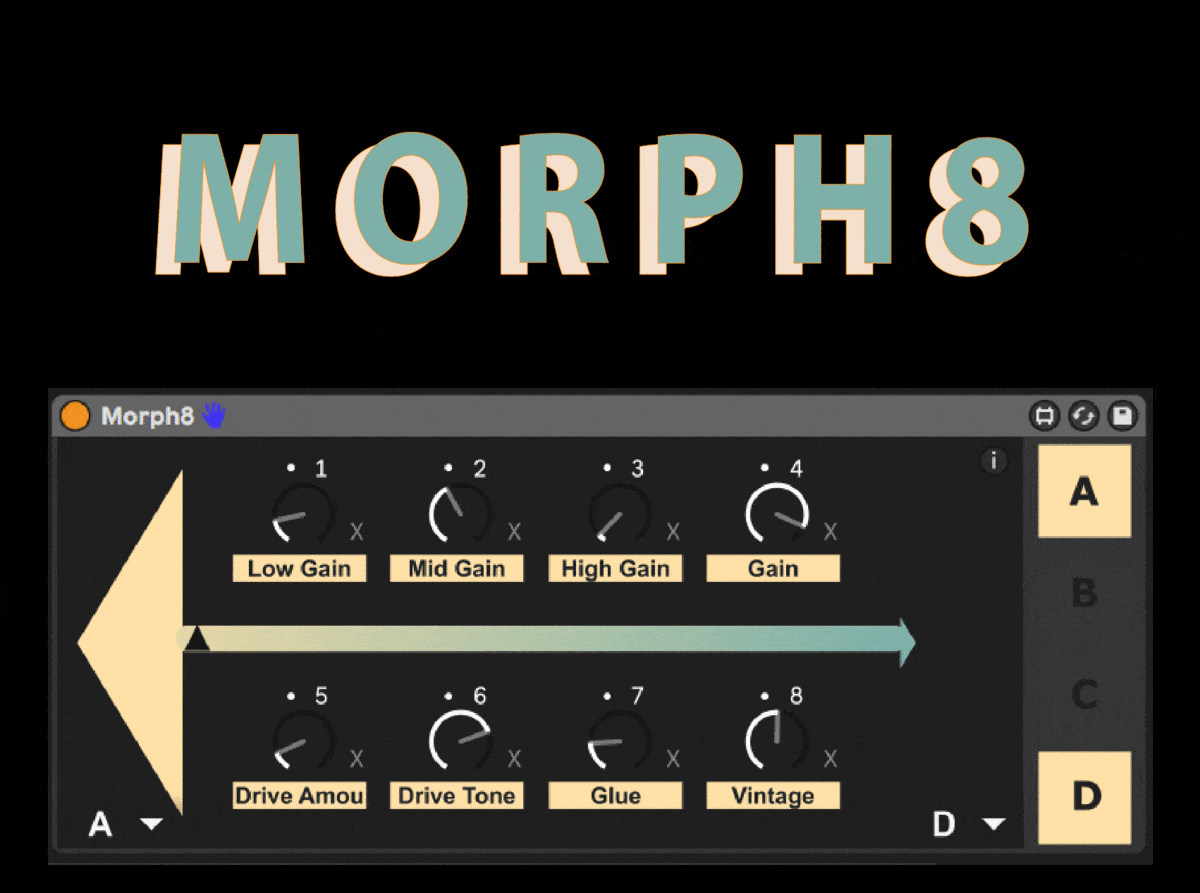The height and width of the screenshot is (893, 1200).
Task: Remove mapping with X beside Gain knob
Action: (x=830, y=532)
